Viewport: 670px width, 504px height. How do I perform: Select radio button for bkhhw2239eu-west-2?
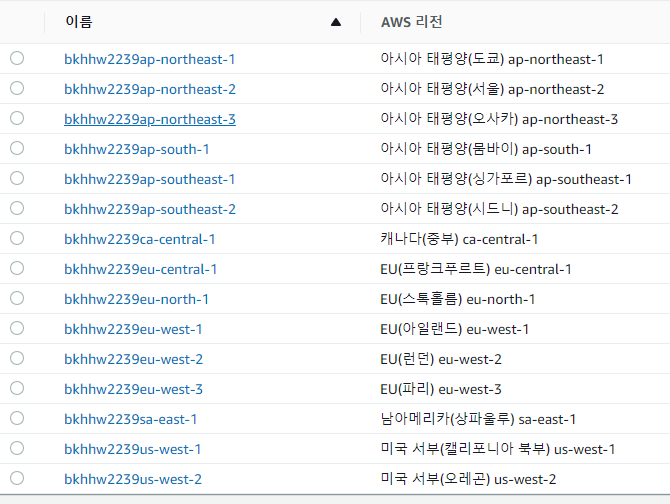click(17, 358)
